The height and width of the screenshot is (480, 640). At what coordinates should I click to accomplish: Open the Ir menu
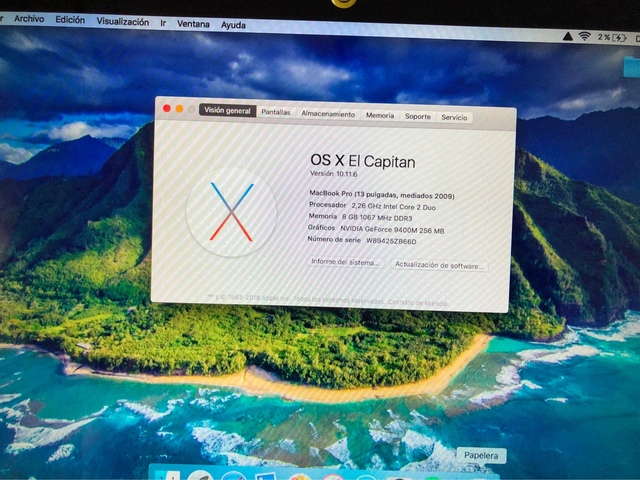point(163,22)
